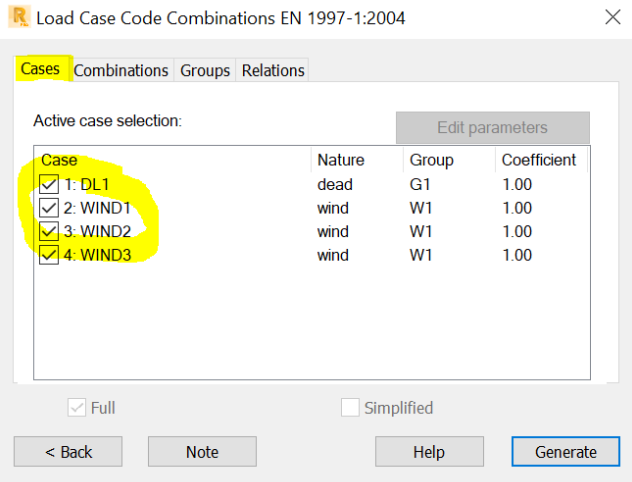Click the Robot app icon in title bar
632x482 pixels.
(15, 17)
